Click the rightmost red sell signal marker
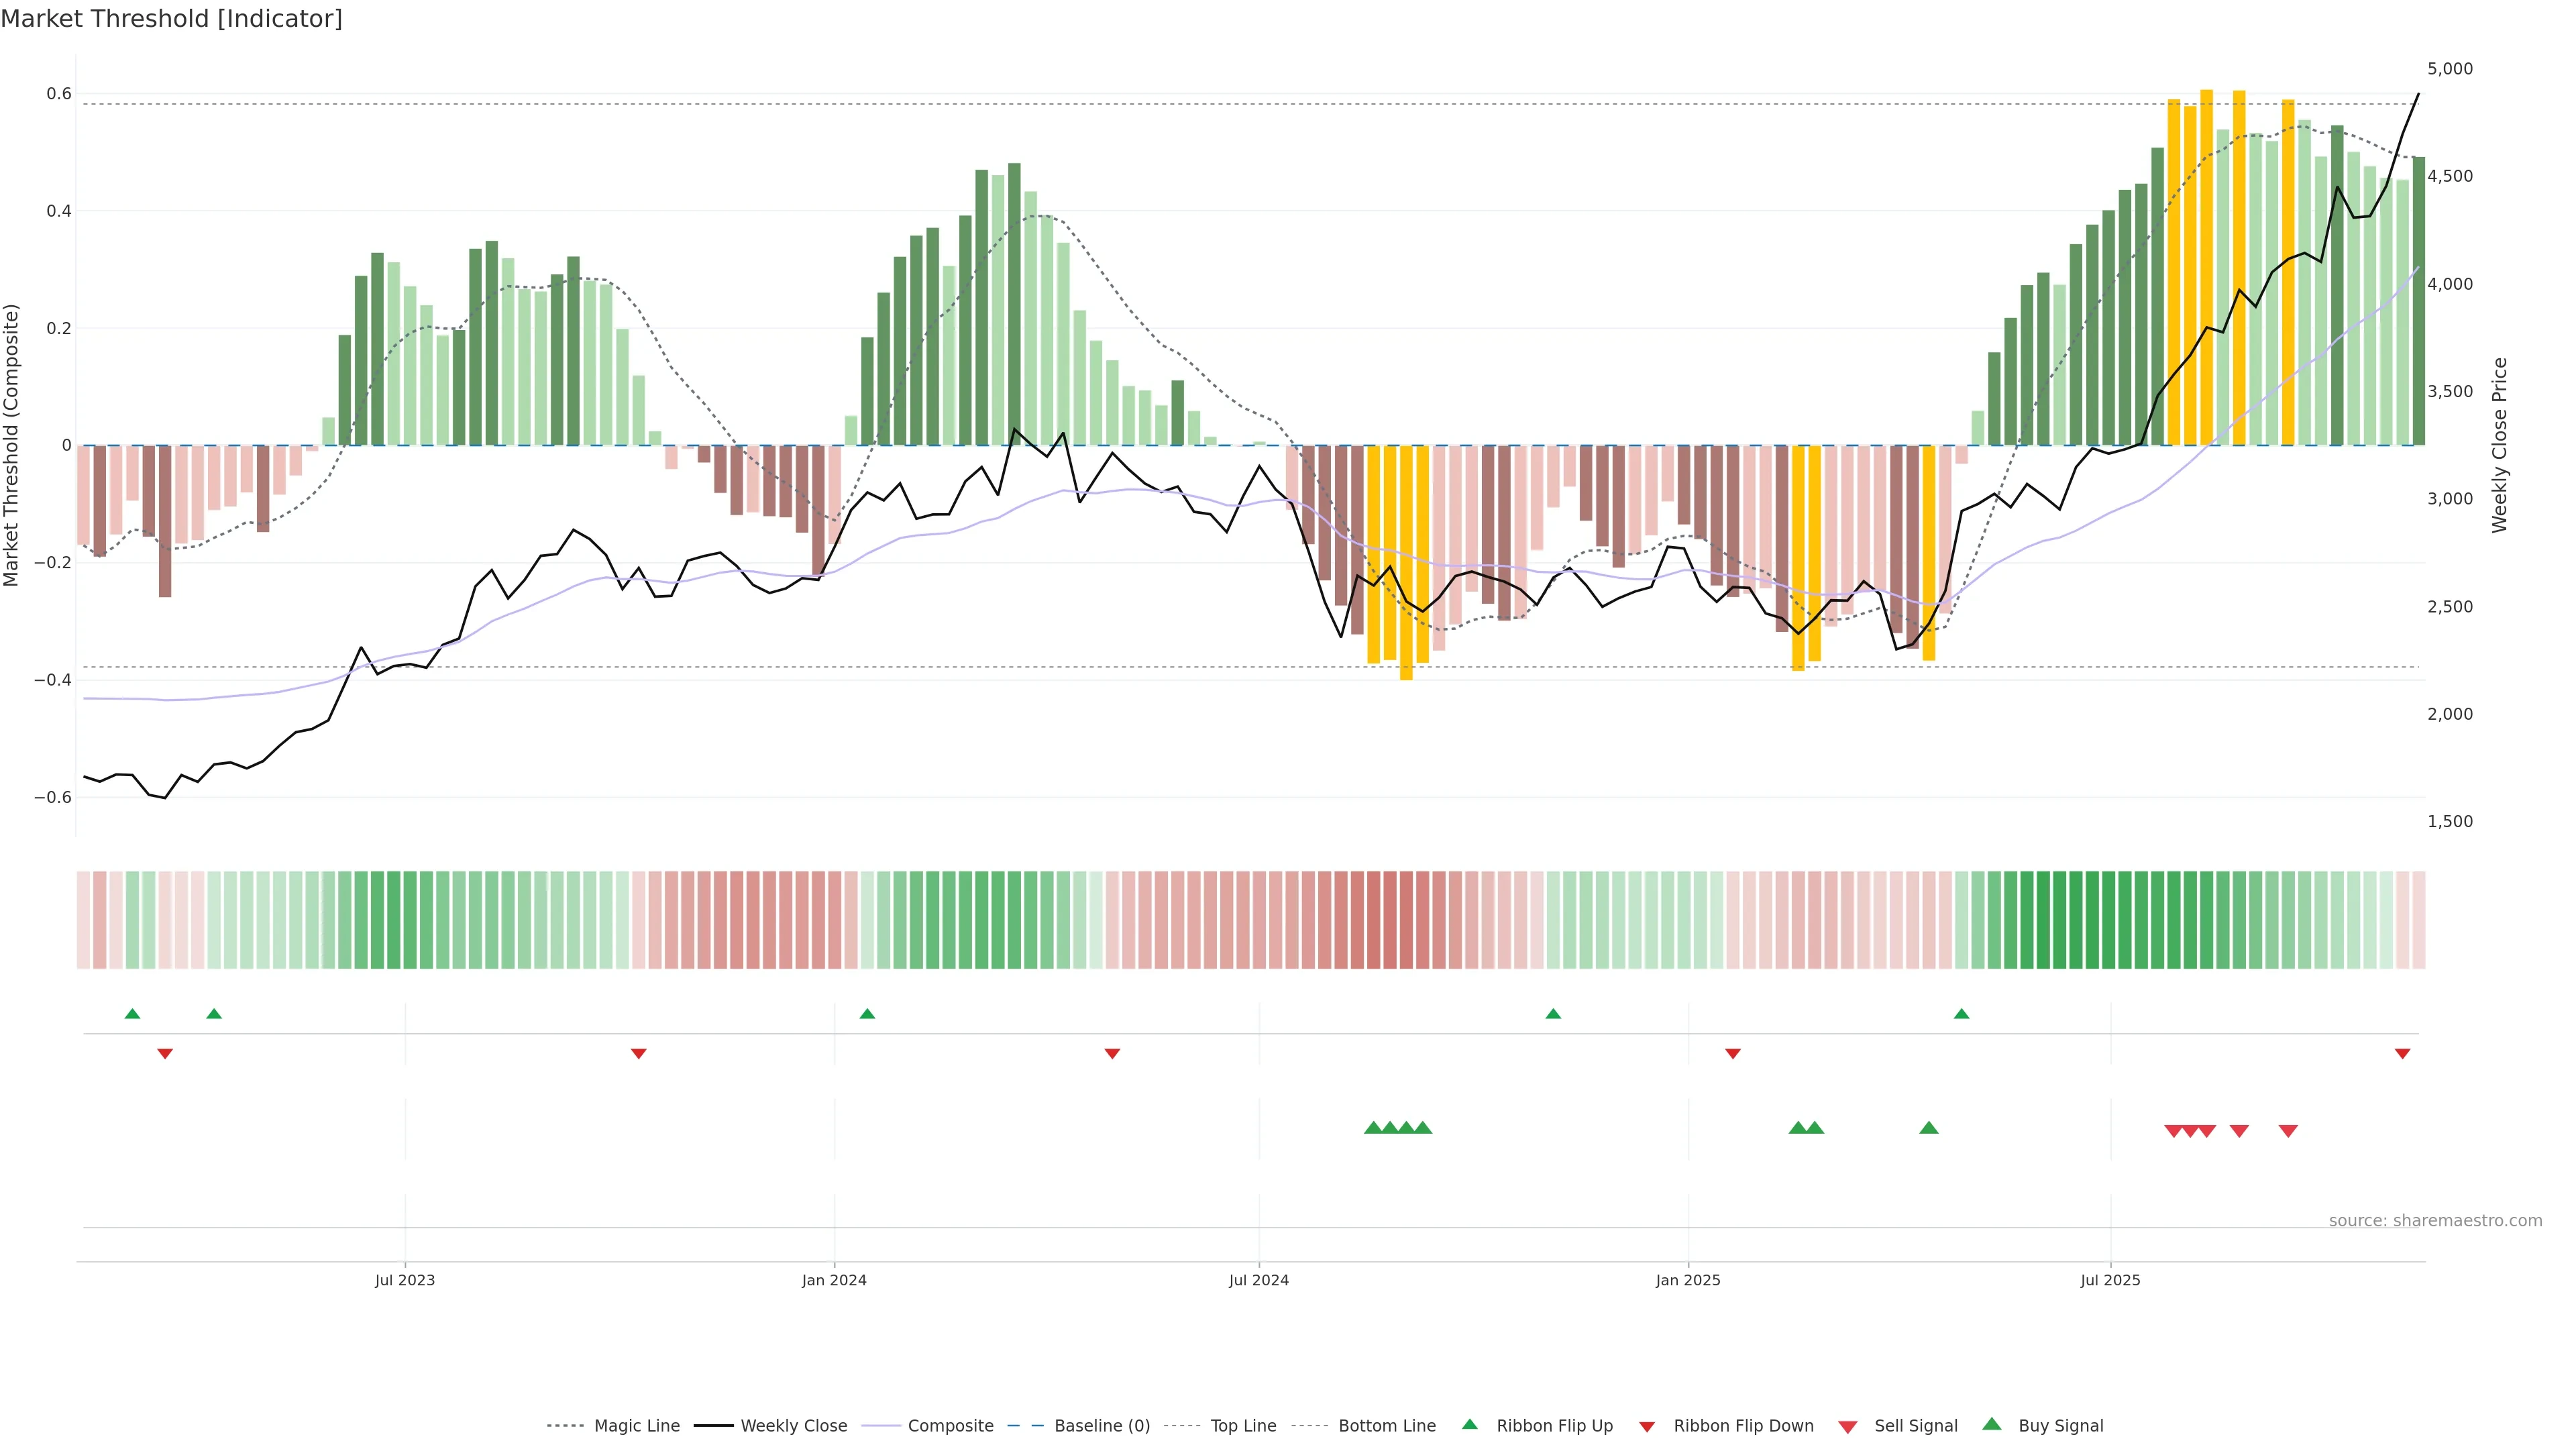 pos(2288,1131)
